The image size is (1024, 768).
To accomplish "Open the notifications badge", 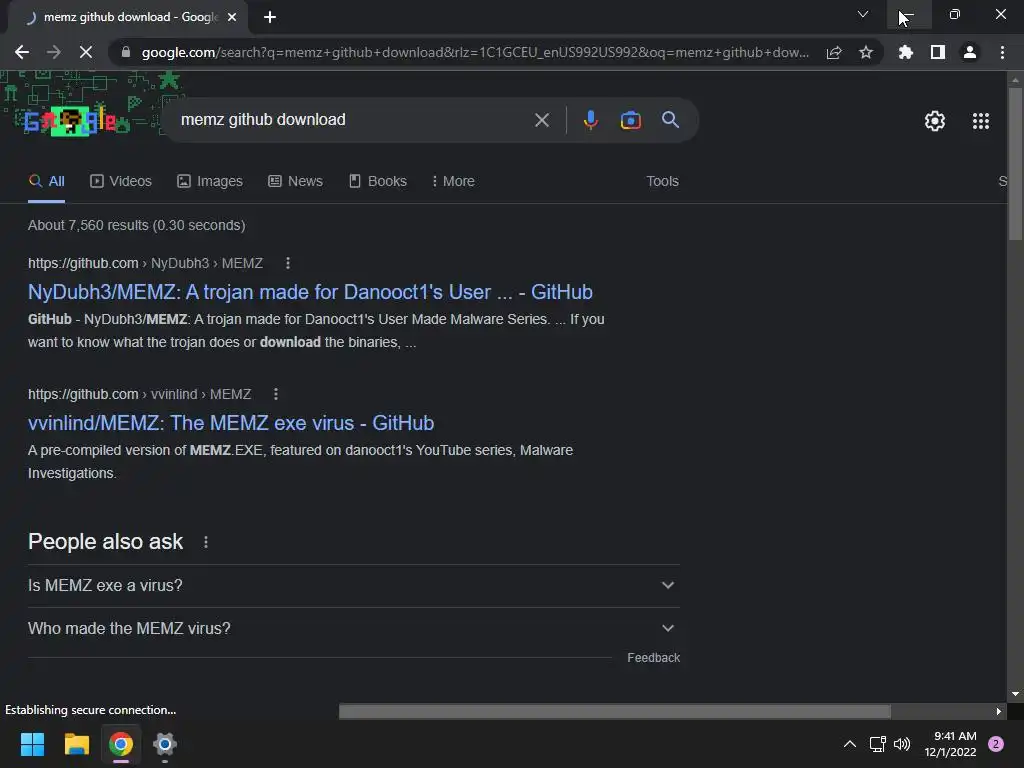I will pos(996,744).
